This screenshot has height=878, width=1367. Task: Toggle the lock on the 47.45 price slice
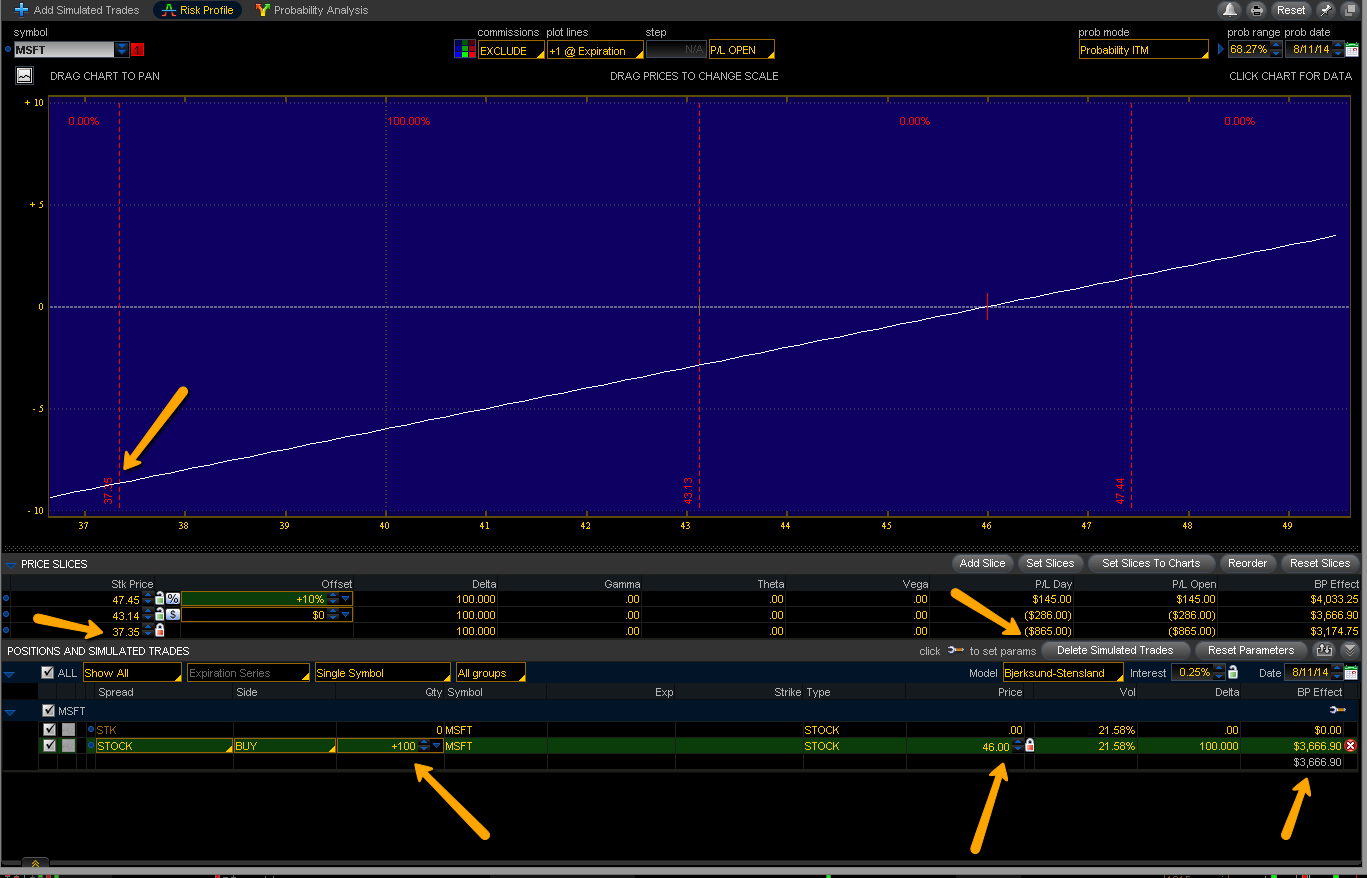coord(159,599)
